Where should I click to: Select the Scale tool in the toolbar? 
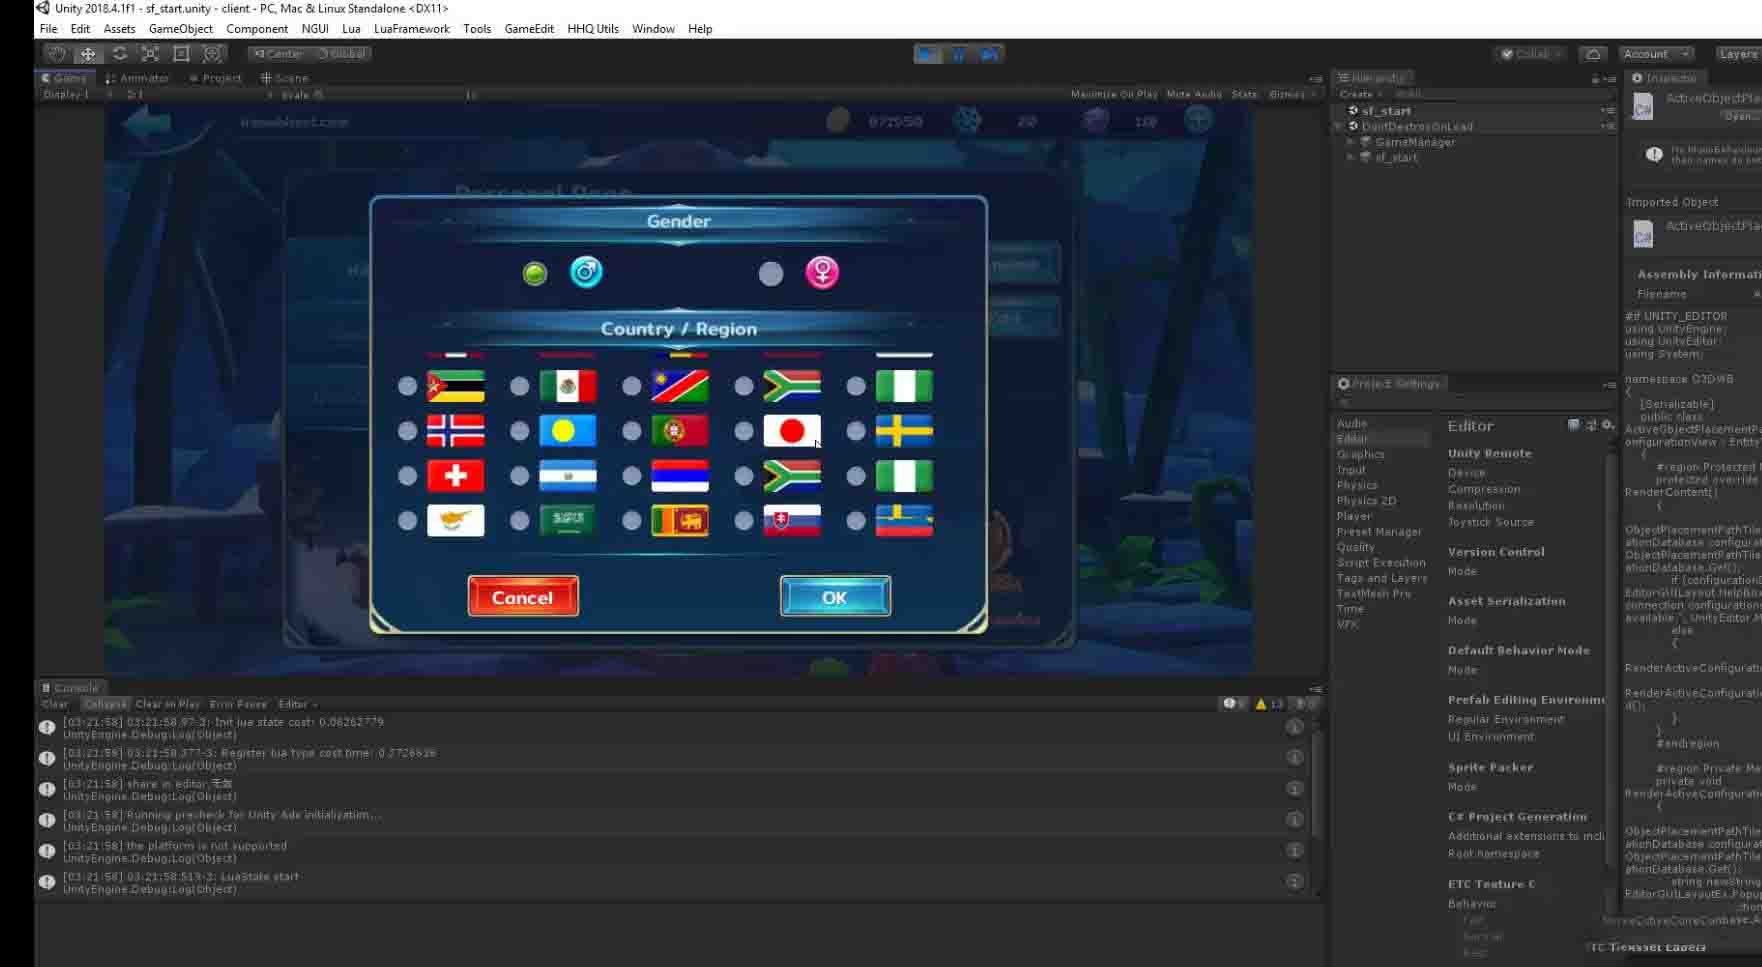(x=150, y=54)
